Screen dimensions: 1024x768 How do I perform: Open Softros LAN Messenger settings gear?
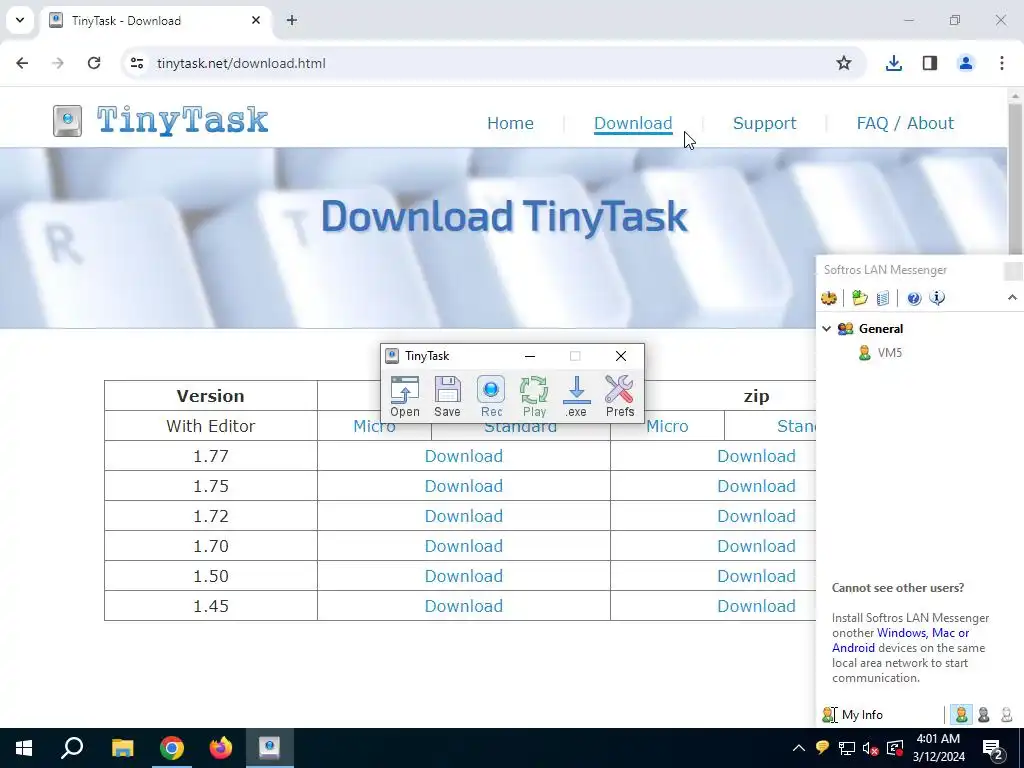829,298
